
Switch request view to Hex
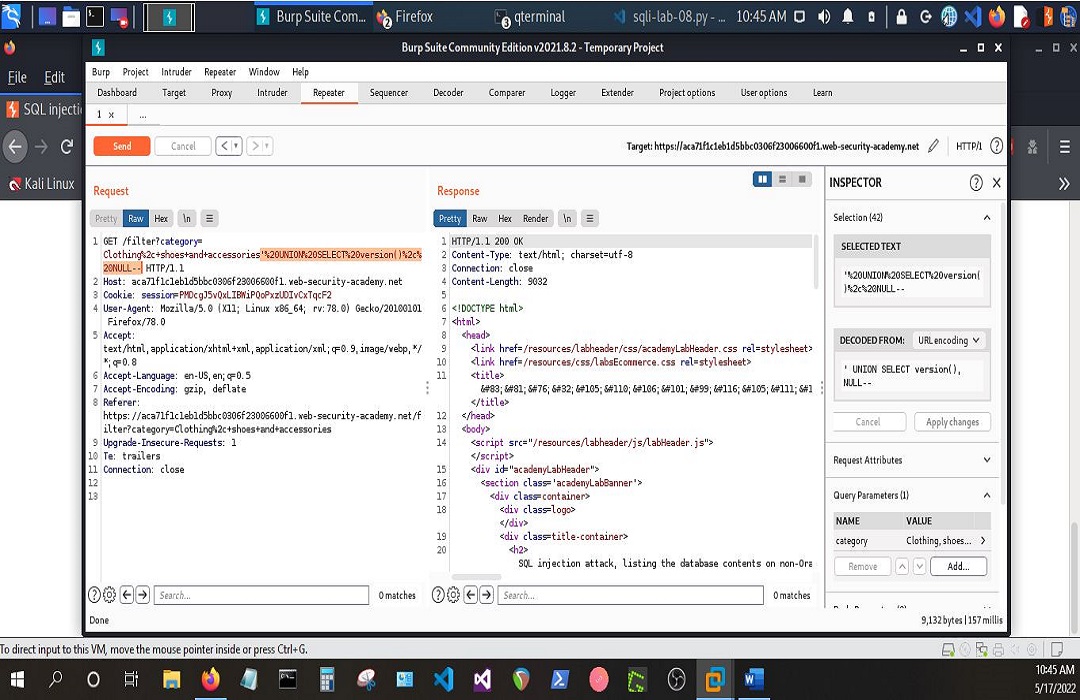161,218
